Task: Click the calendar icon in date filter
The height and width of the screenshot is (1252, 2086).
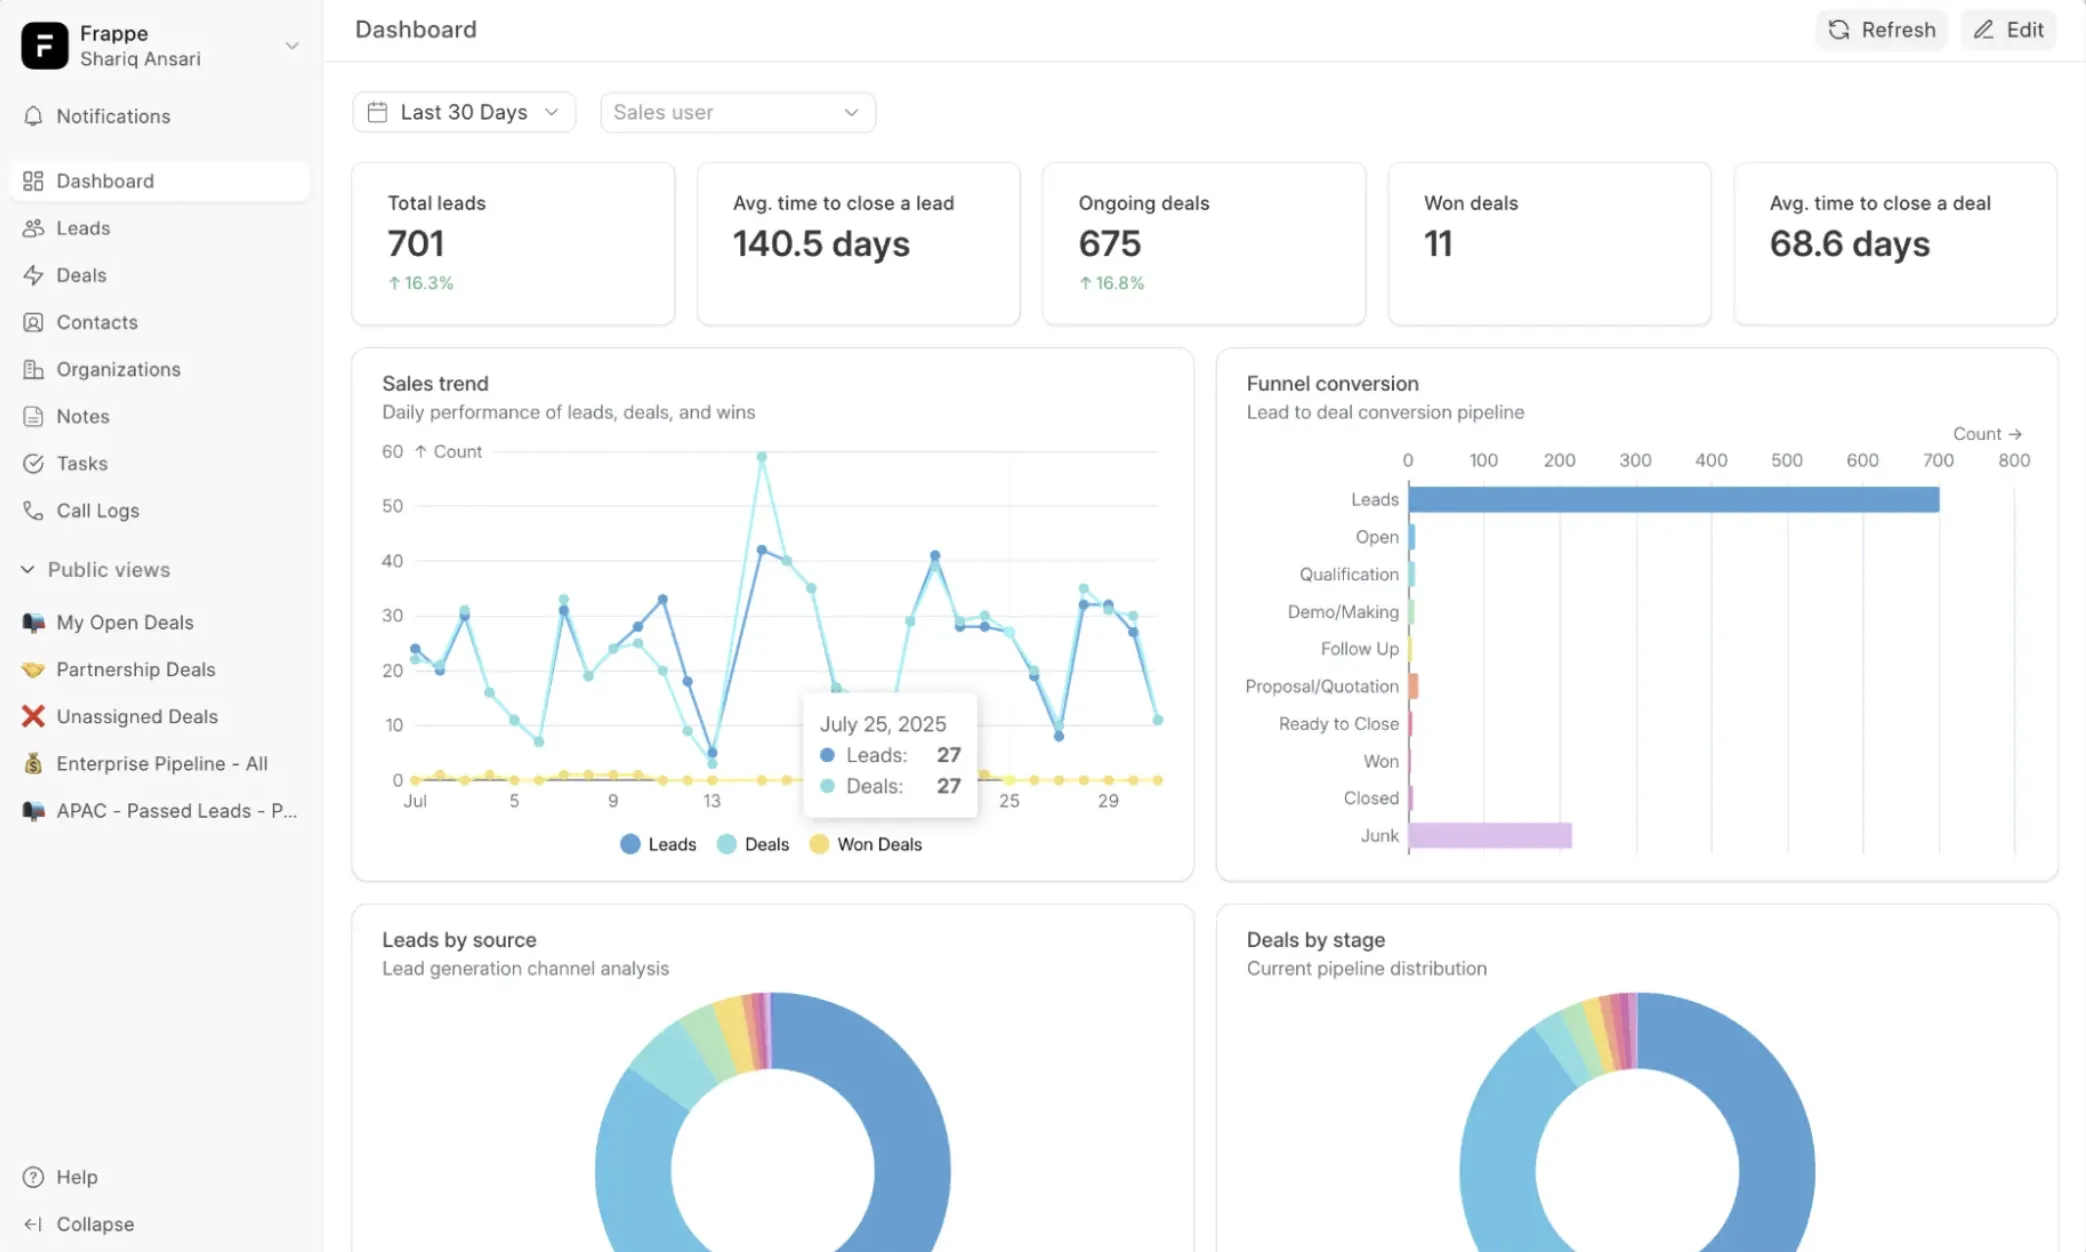Action: 377,112
